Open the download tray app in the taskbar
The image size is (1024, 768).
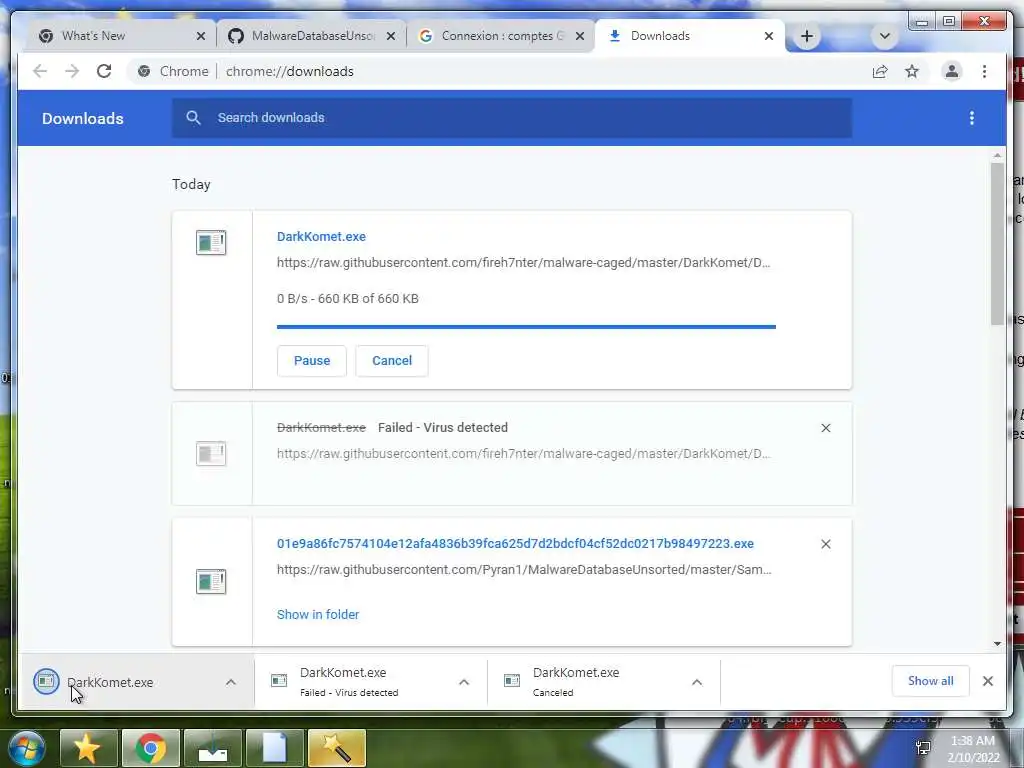[213, 748]
